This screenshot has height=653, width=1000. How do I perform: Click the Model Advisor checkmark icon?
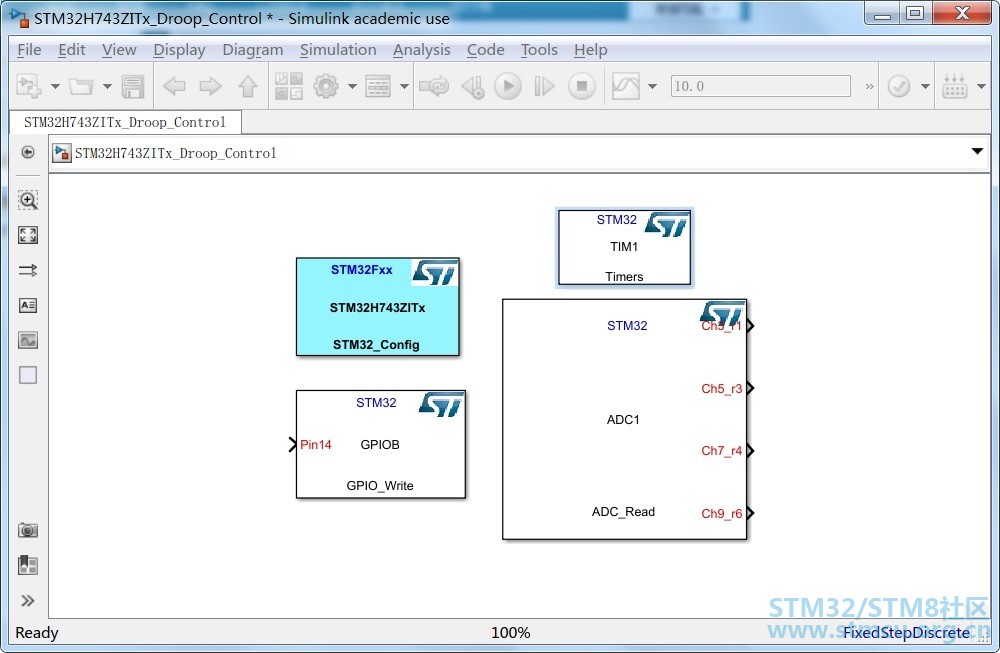click(899, 86)
